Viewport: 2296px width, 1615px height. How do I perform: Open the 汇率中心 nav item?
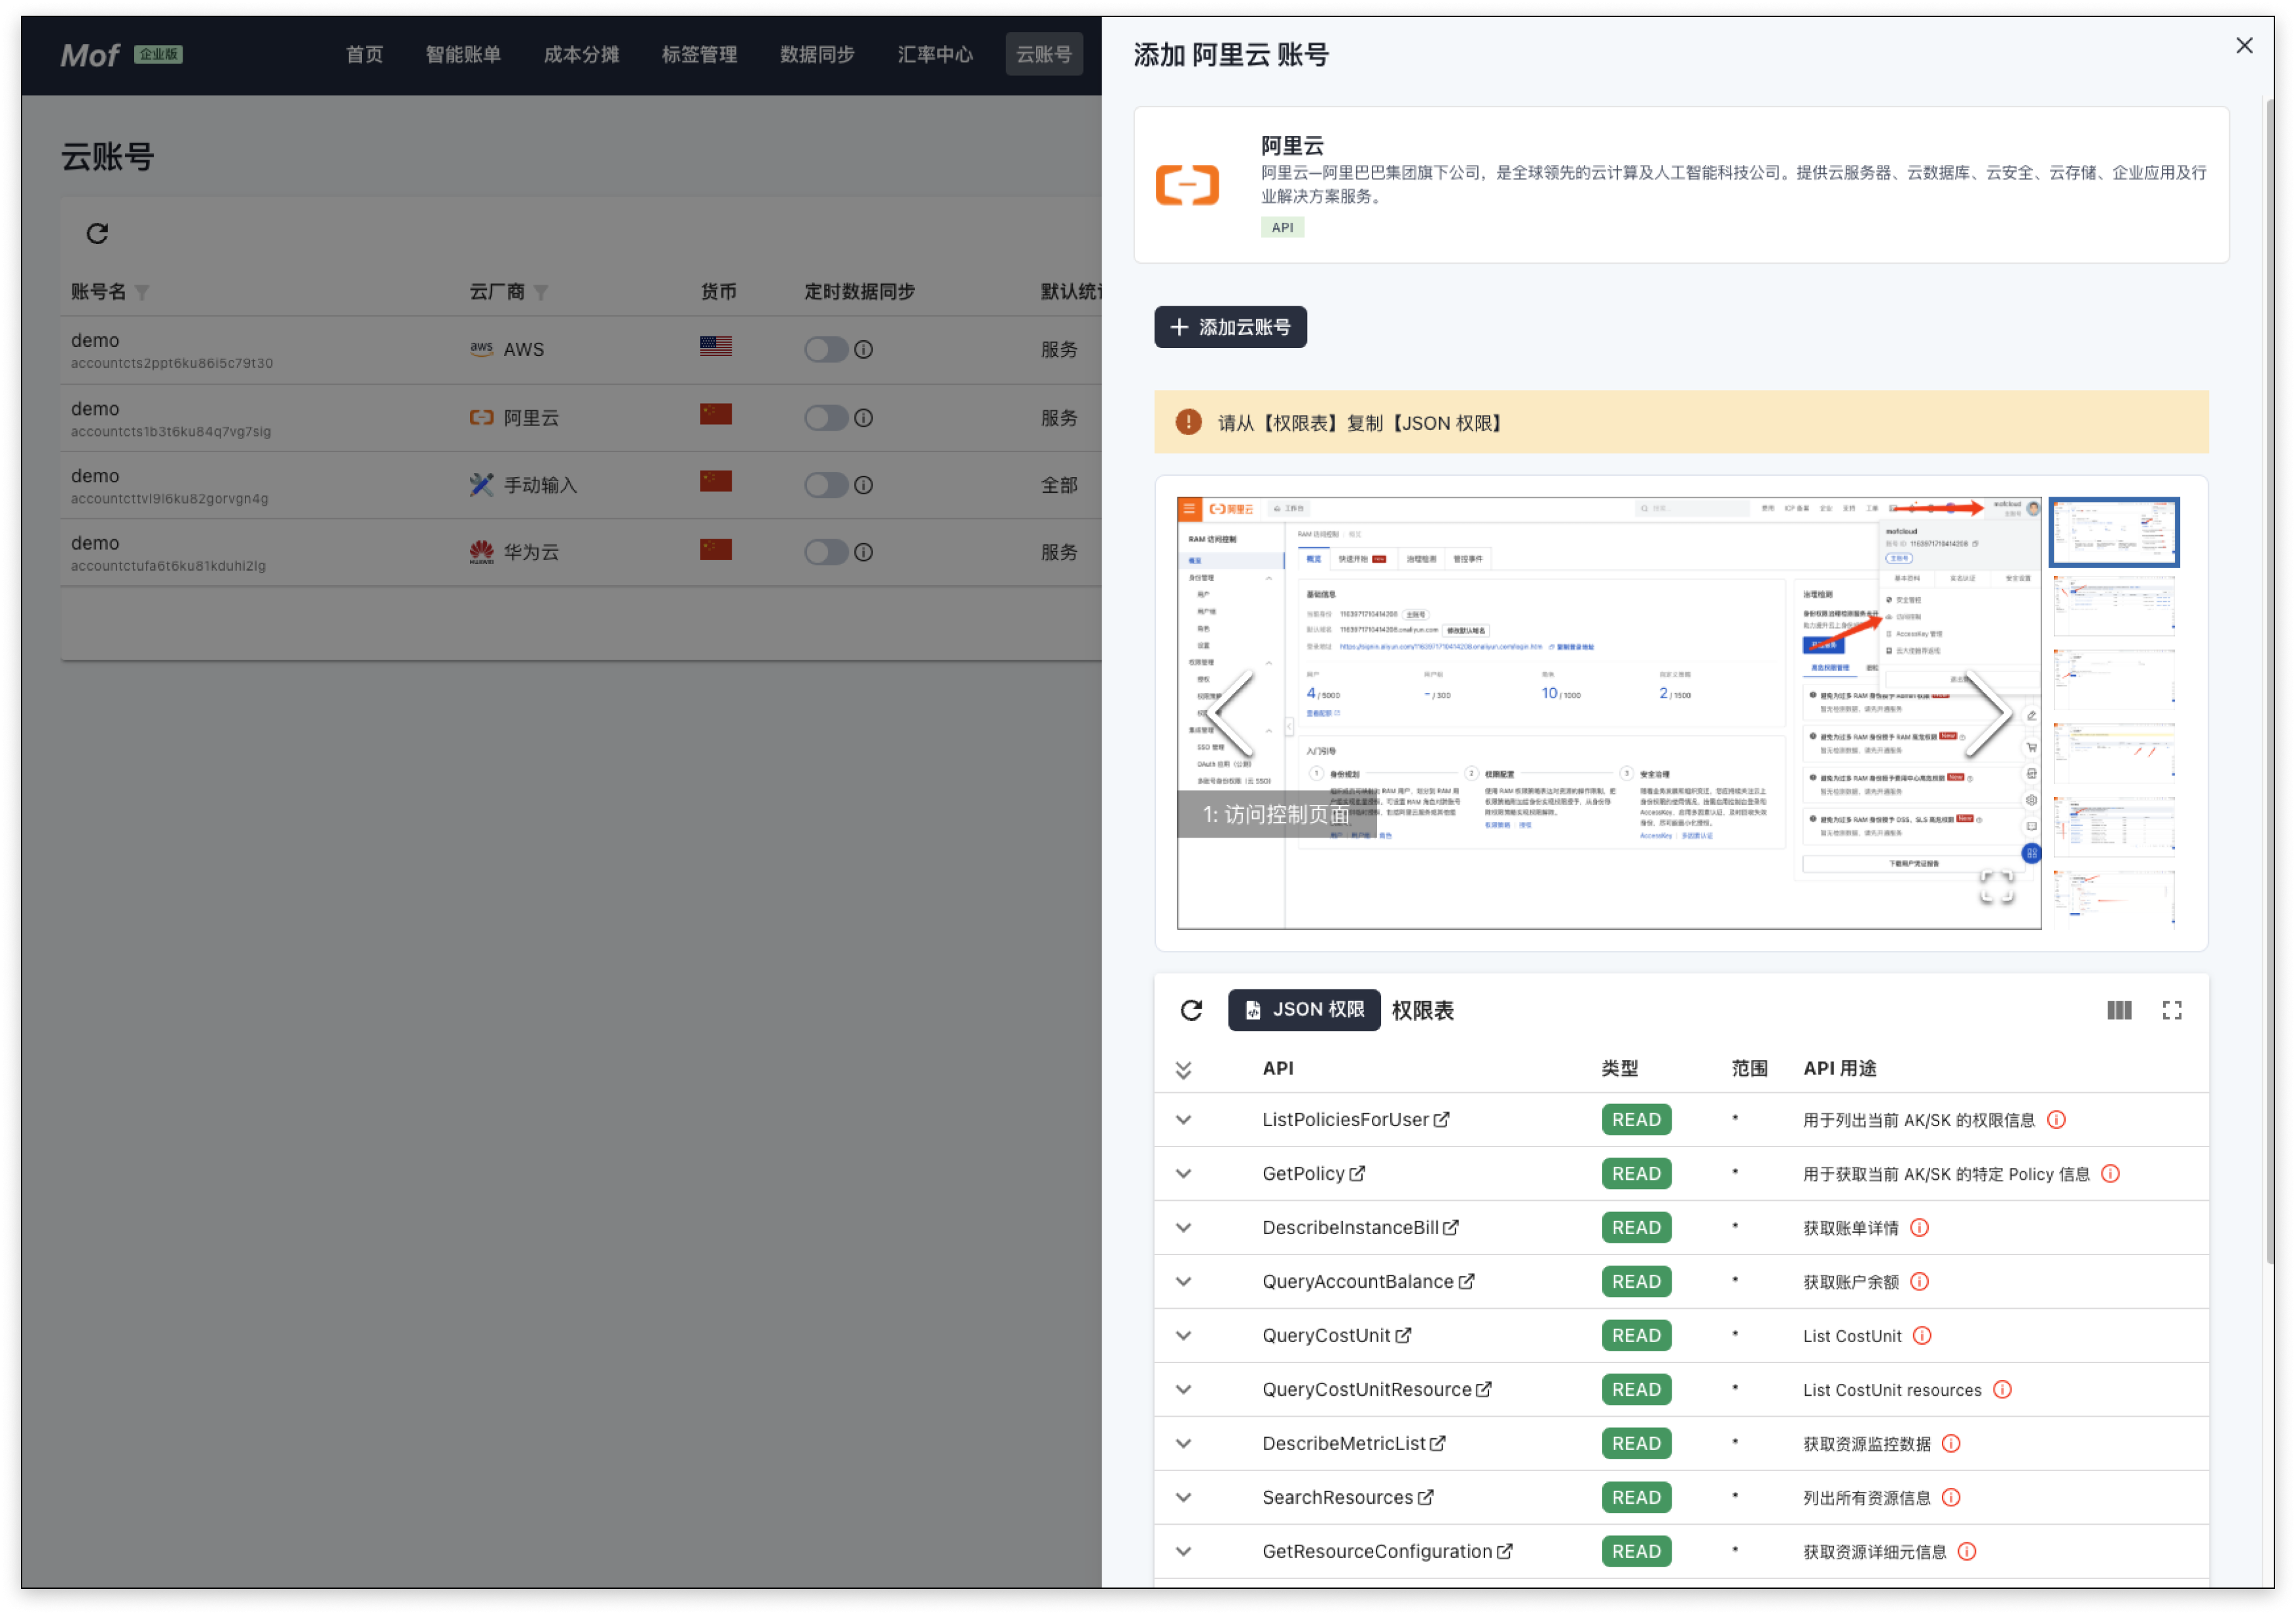click(x=935, y=54)
